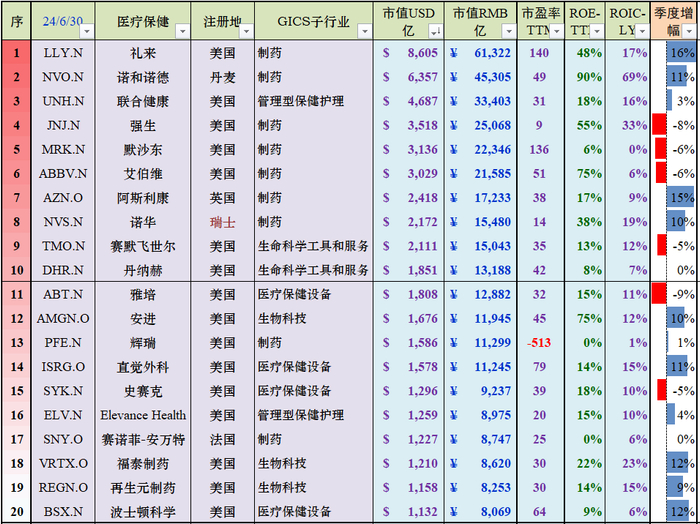Click company name 阿斯利康
Viewport: 700px width, 524px height.
[143, 197]
